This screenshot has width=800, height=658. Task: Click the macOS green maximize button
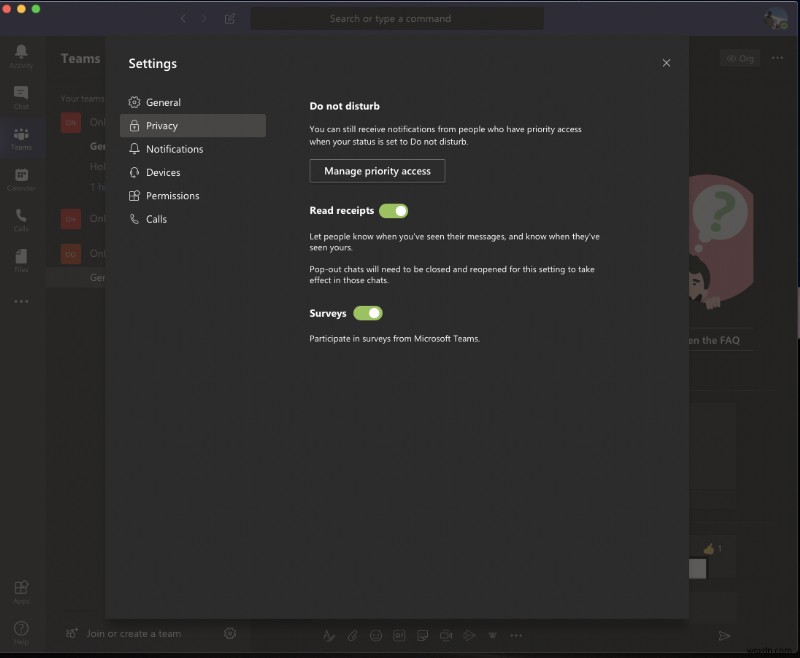click(36, 9)
